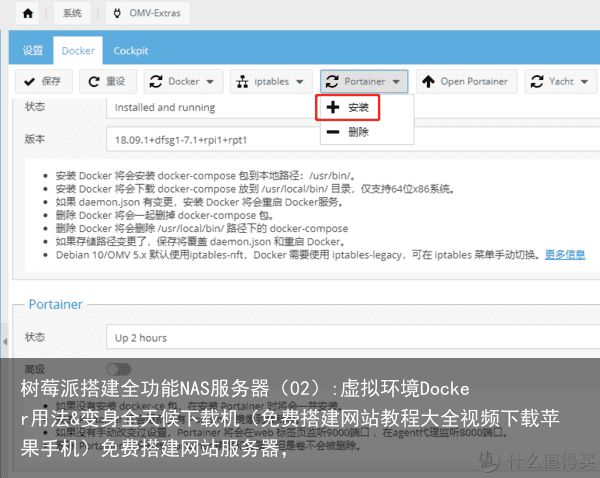Open the iptables dropdown menu

pyautogui.click(x=271, y=81)
